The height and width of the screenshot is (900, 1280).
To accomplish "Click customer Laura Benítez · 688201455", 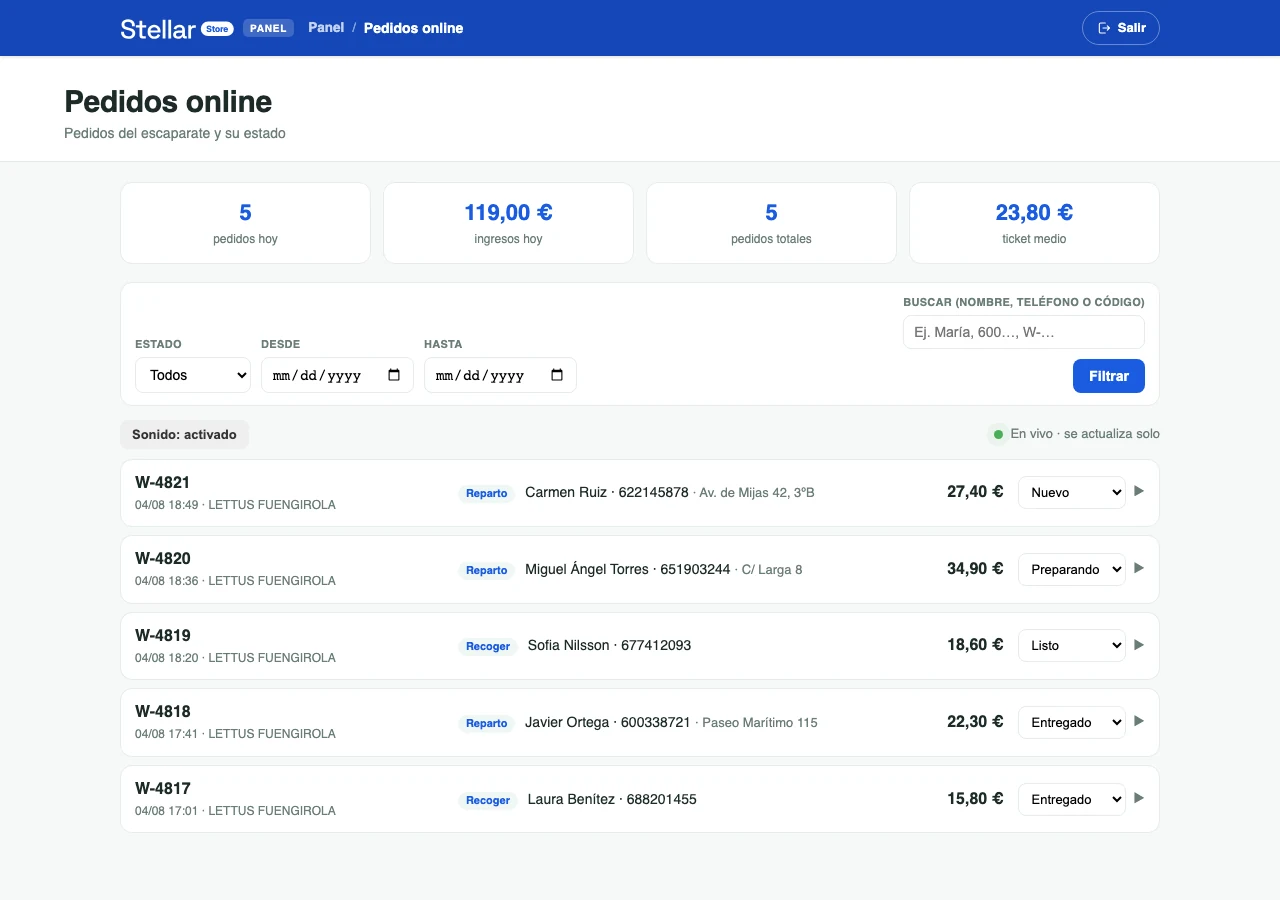I will 612,799.
